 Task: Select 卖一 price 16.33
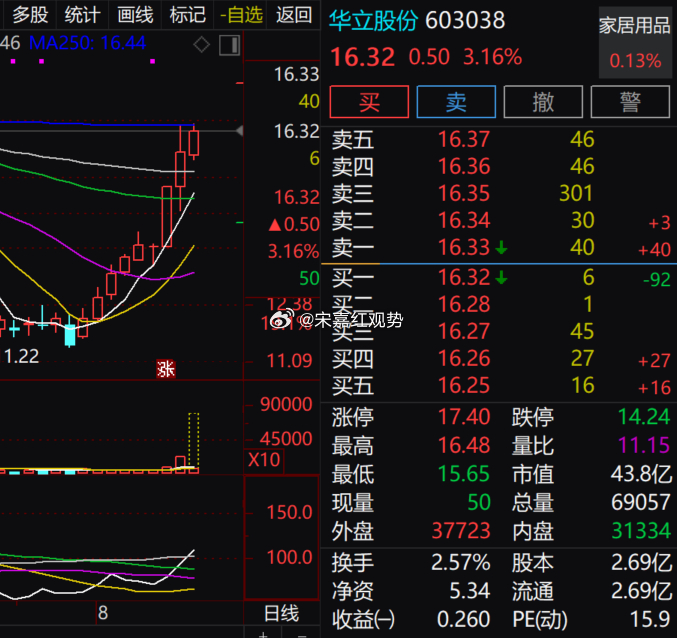[x=464, y=247]
